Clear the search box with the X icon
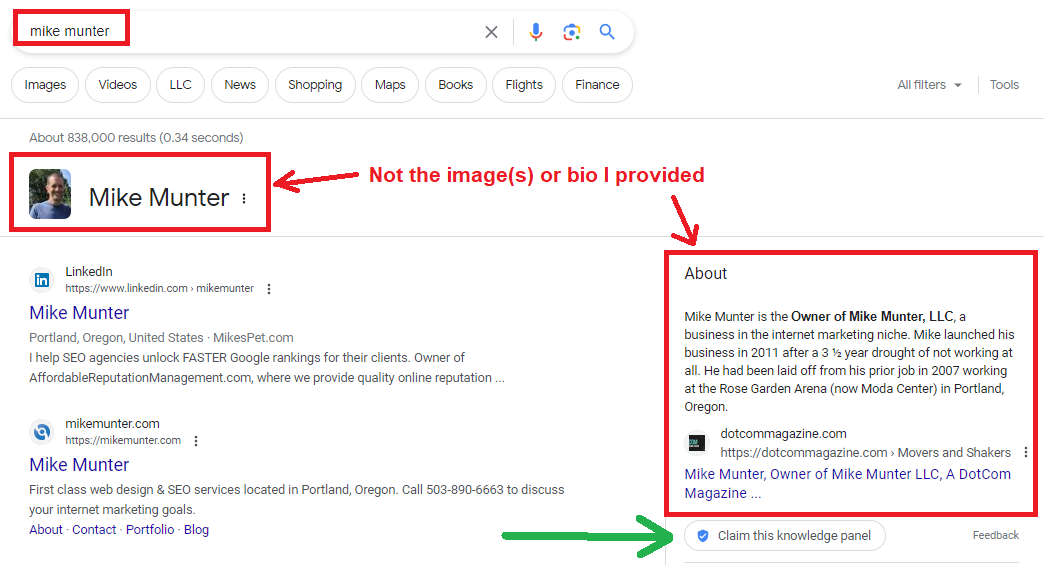 point(491,32)
